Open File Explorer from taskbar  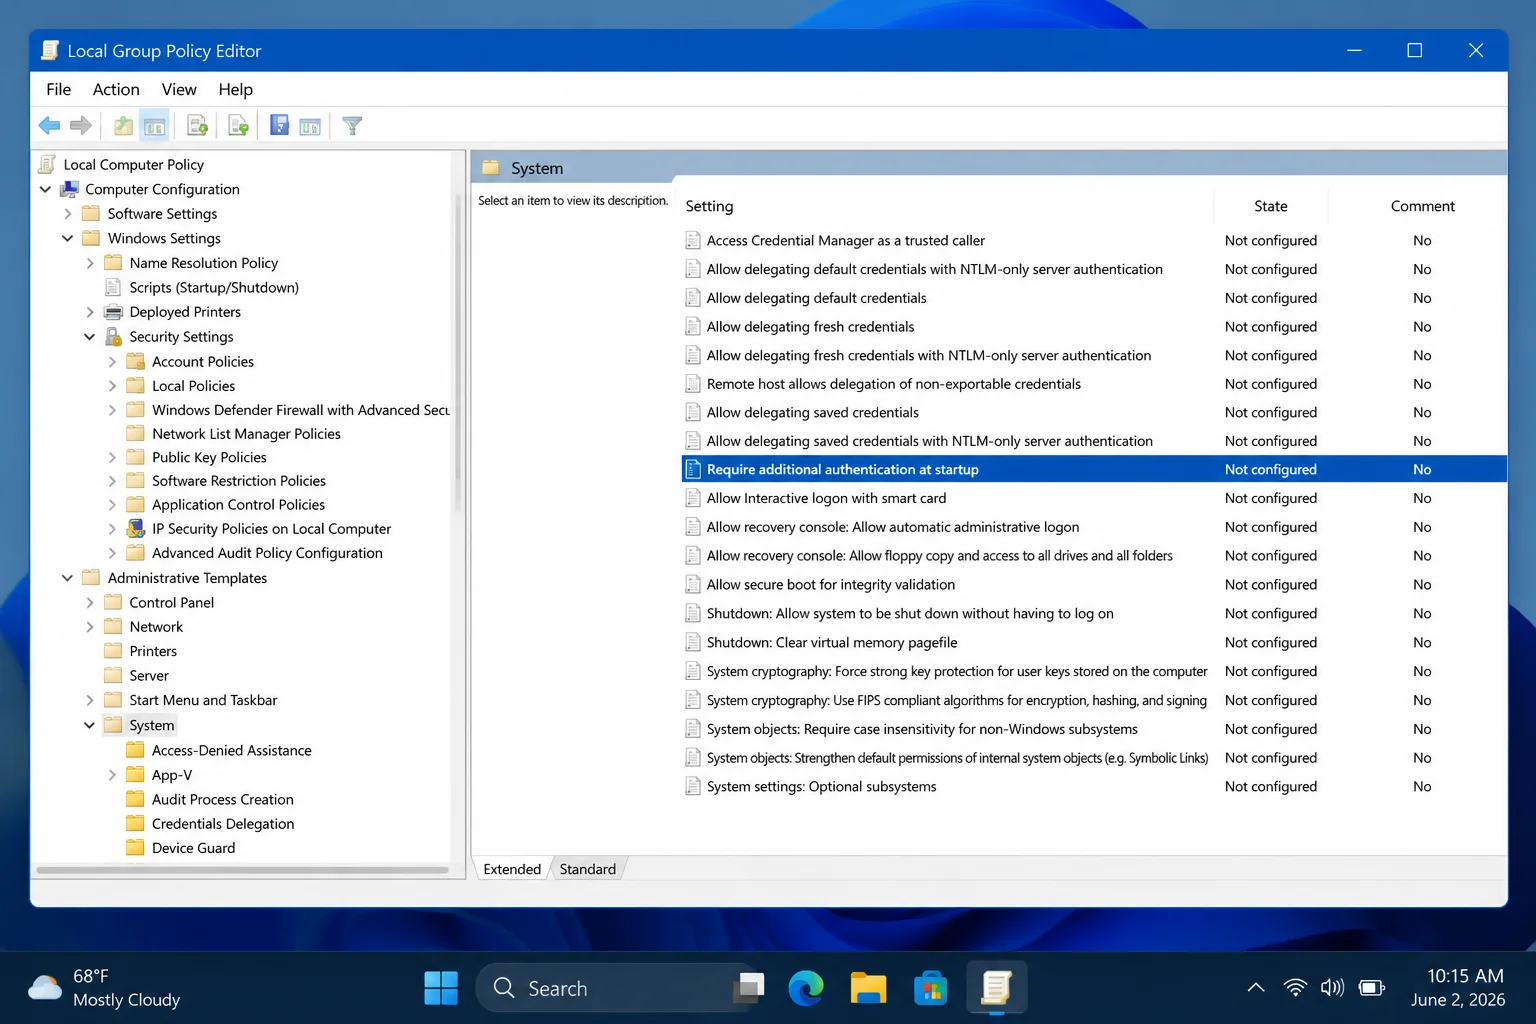[868, 988]
